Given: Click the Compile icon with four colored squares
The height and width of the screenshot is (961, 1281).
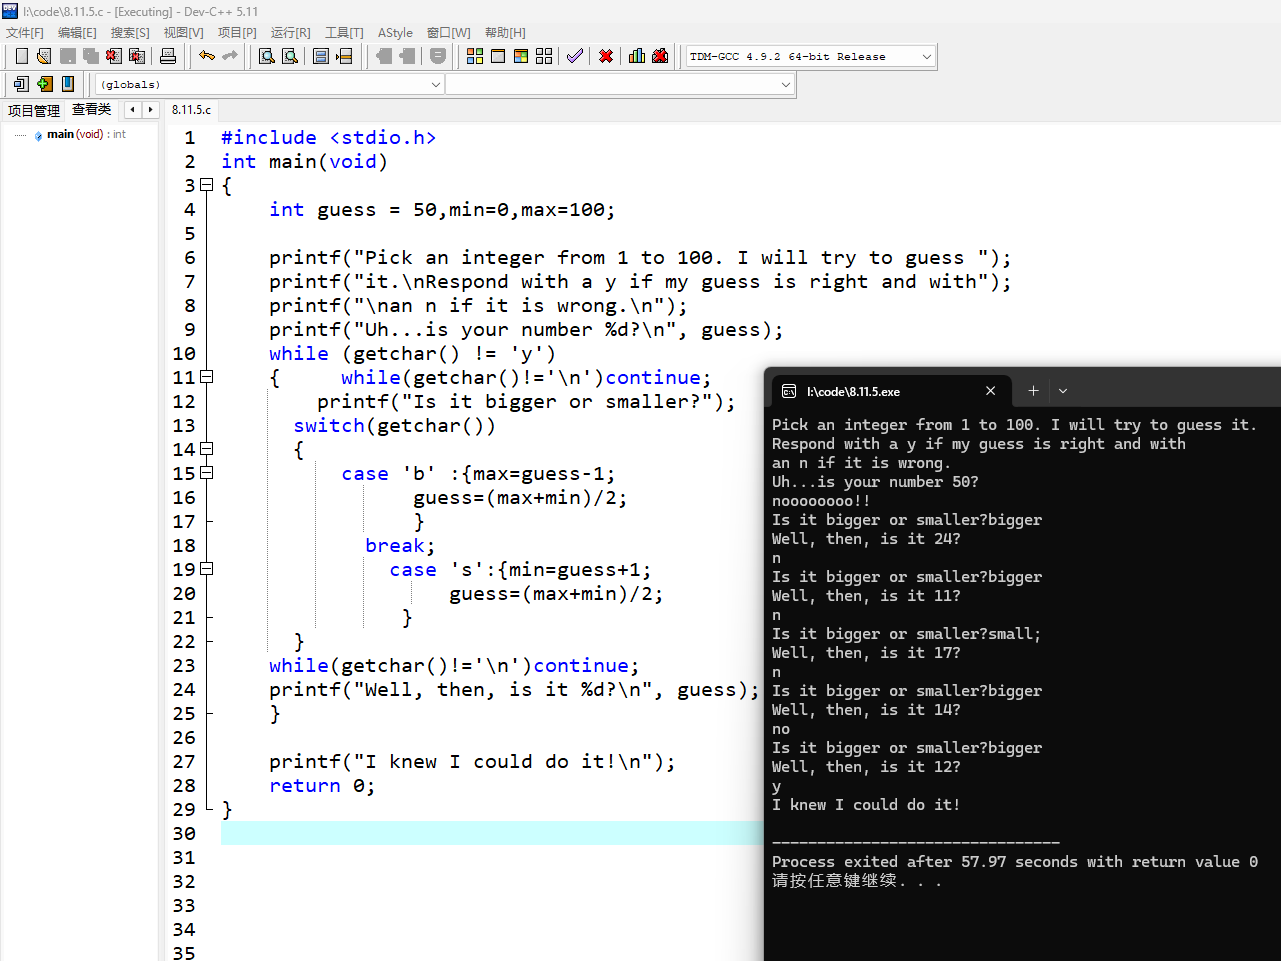Looking at the screenshot, I should point(475,56).
